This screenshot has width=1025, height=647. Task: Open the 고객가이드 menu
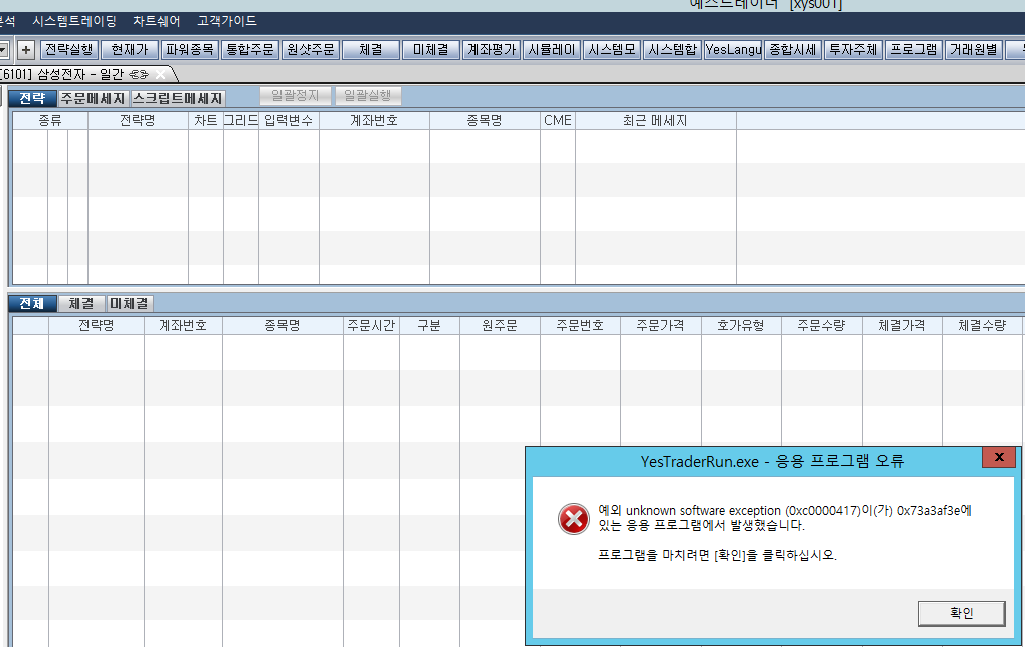click(227, 21)
